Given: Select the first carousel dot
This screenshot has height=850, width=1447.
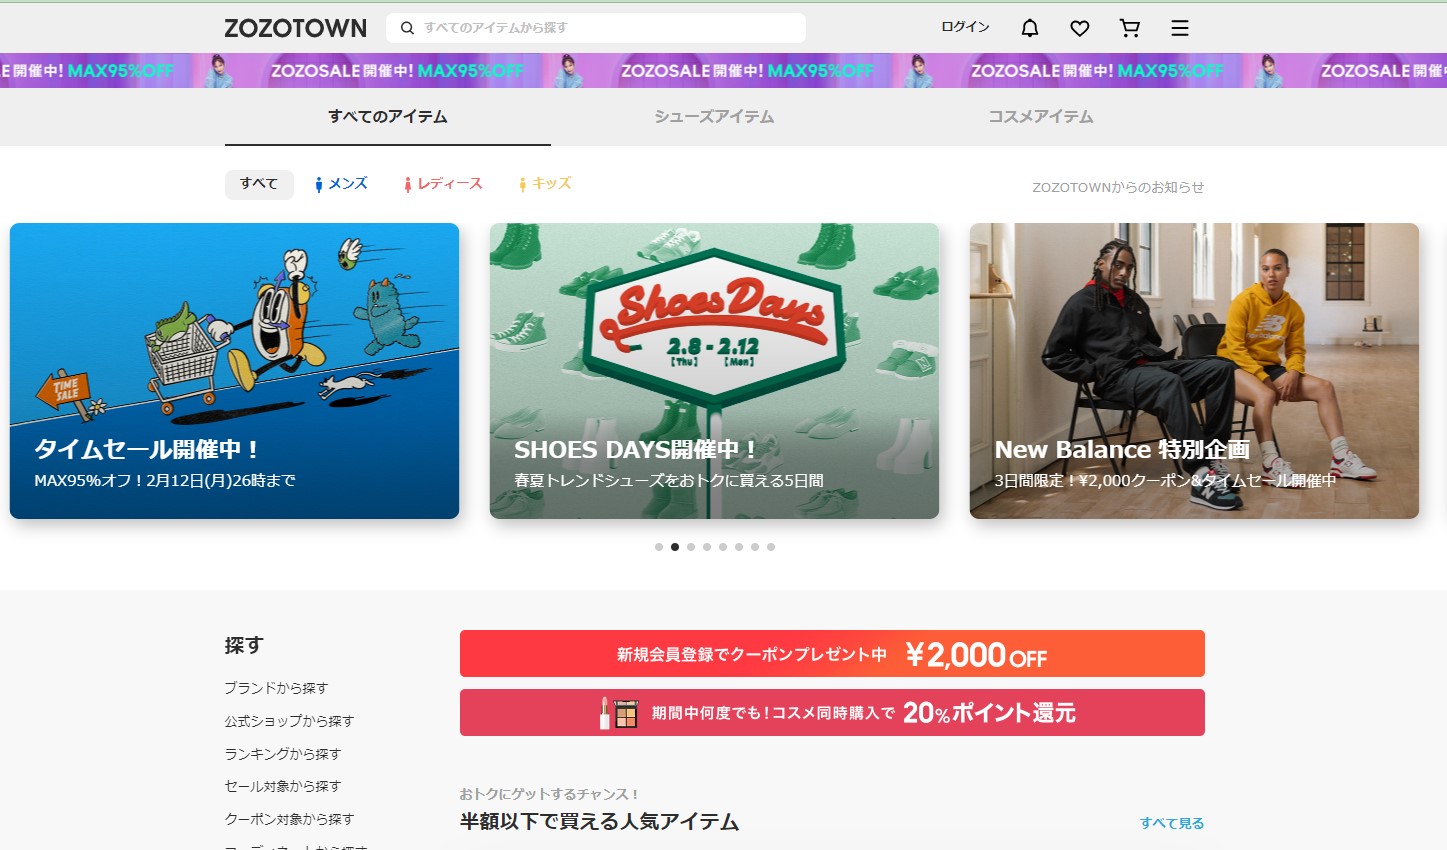Looking at the screenshot, I should [x=659, y=547].
